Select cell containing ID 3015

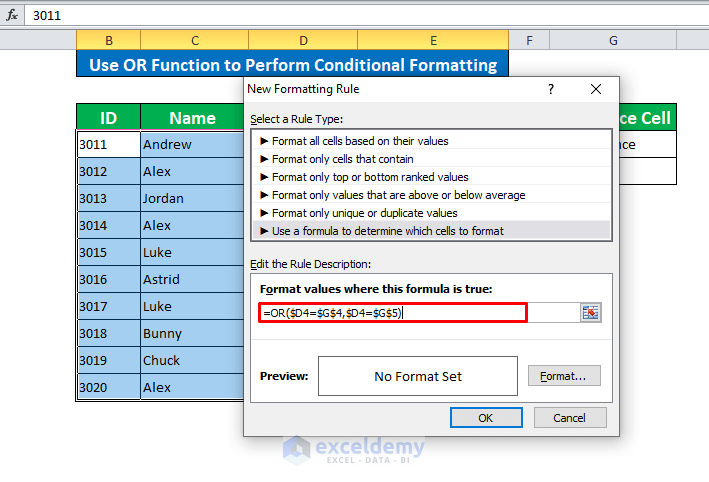click(x=108, y=252)
